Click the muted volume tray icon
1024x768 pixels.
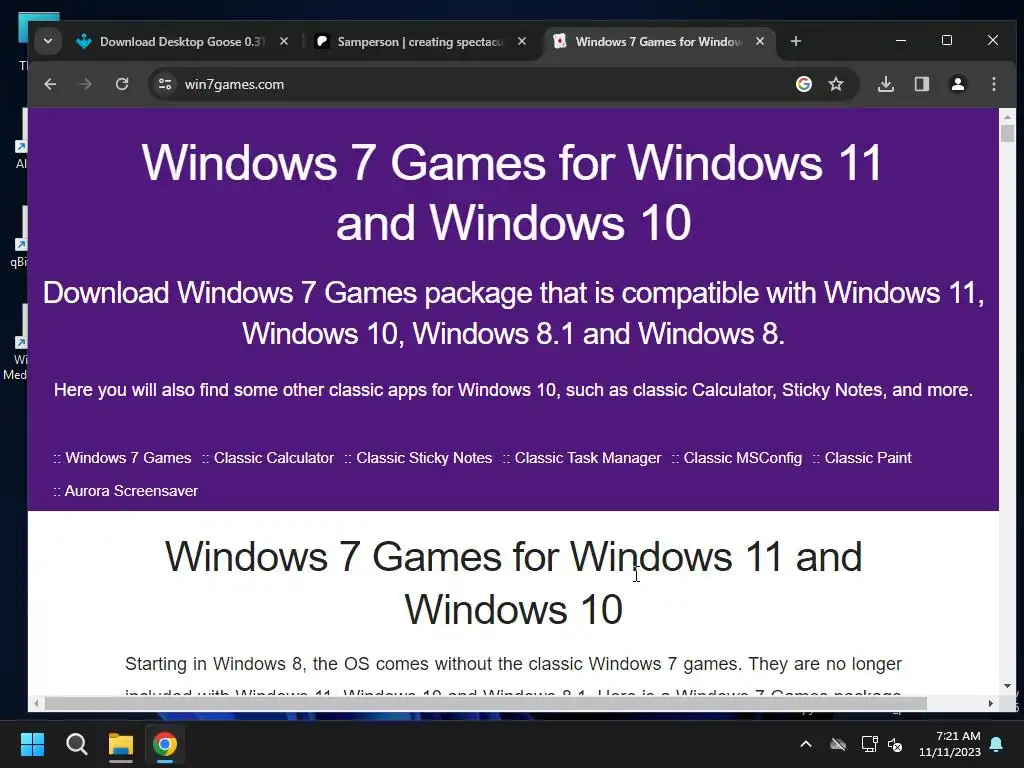click(895, 744)
